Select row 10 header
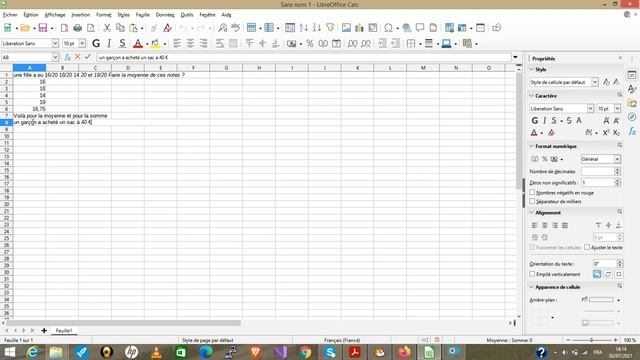This screenshot has width=640, height=360. coord(7,136)
